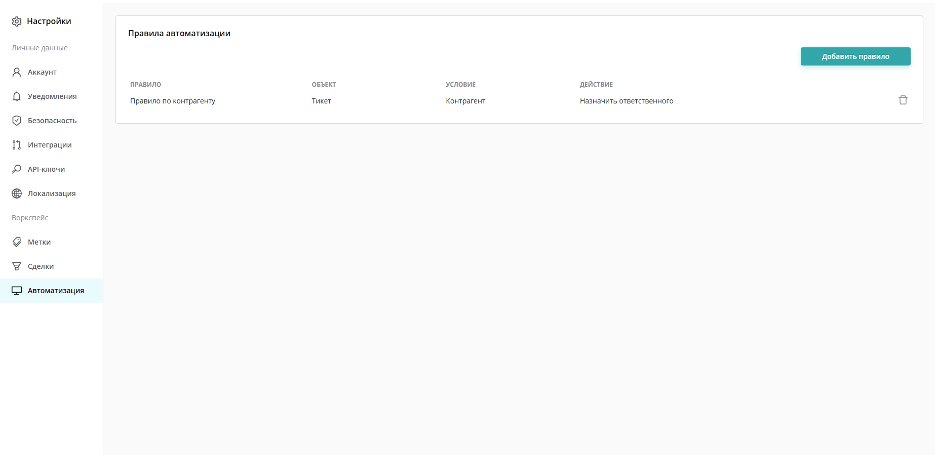Delete rule Правило по контрагенту via trash icon

pyautogui.click(x=903, y=100)
